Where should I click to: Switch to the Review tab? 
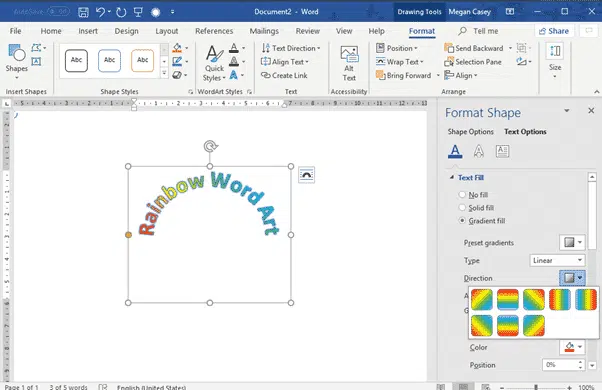[x=308, y=31]
